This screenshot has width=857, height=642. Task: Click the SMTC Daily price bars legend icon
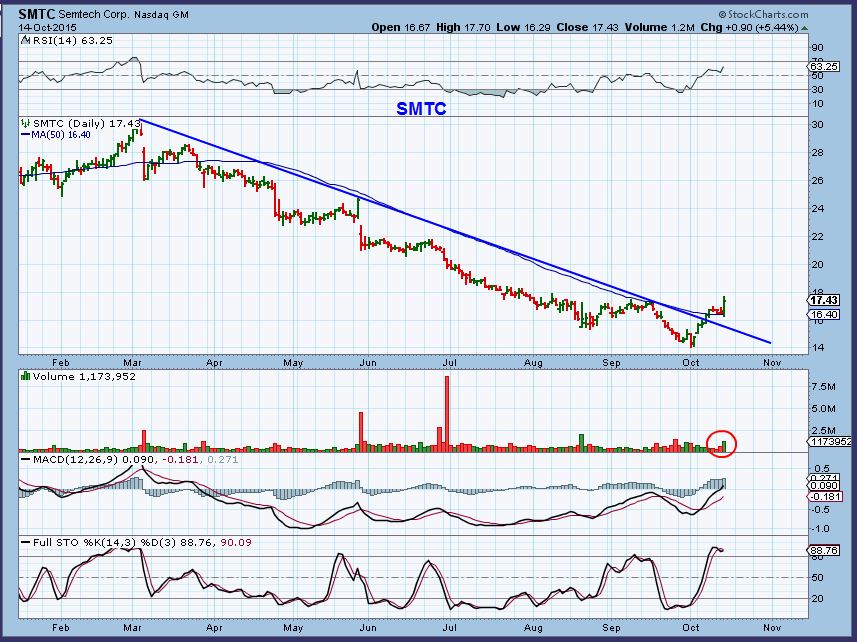point(25,123)
